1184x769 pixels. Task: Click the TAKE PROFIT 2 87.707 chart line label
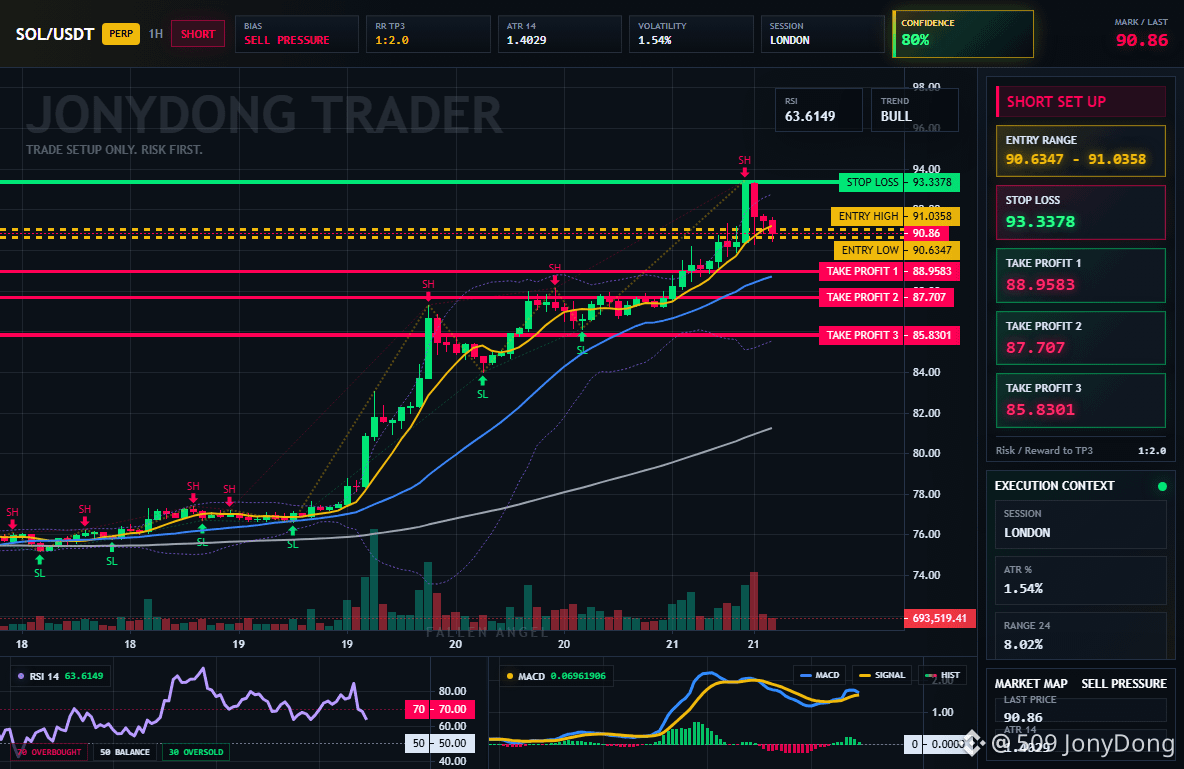(886, 297)
